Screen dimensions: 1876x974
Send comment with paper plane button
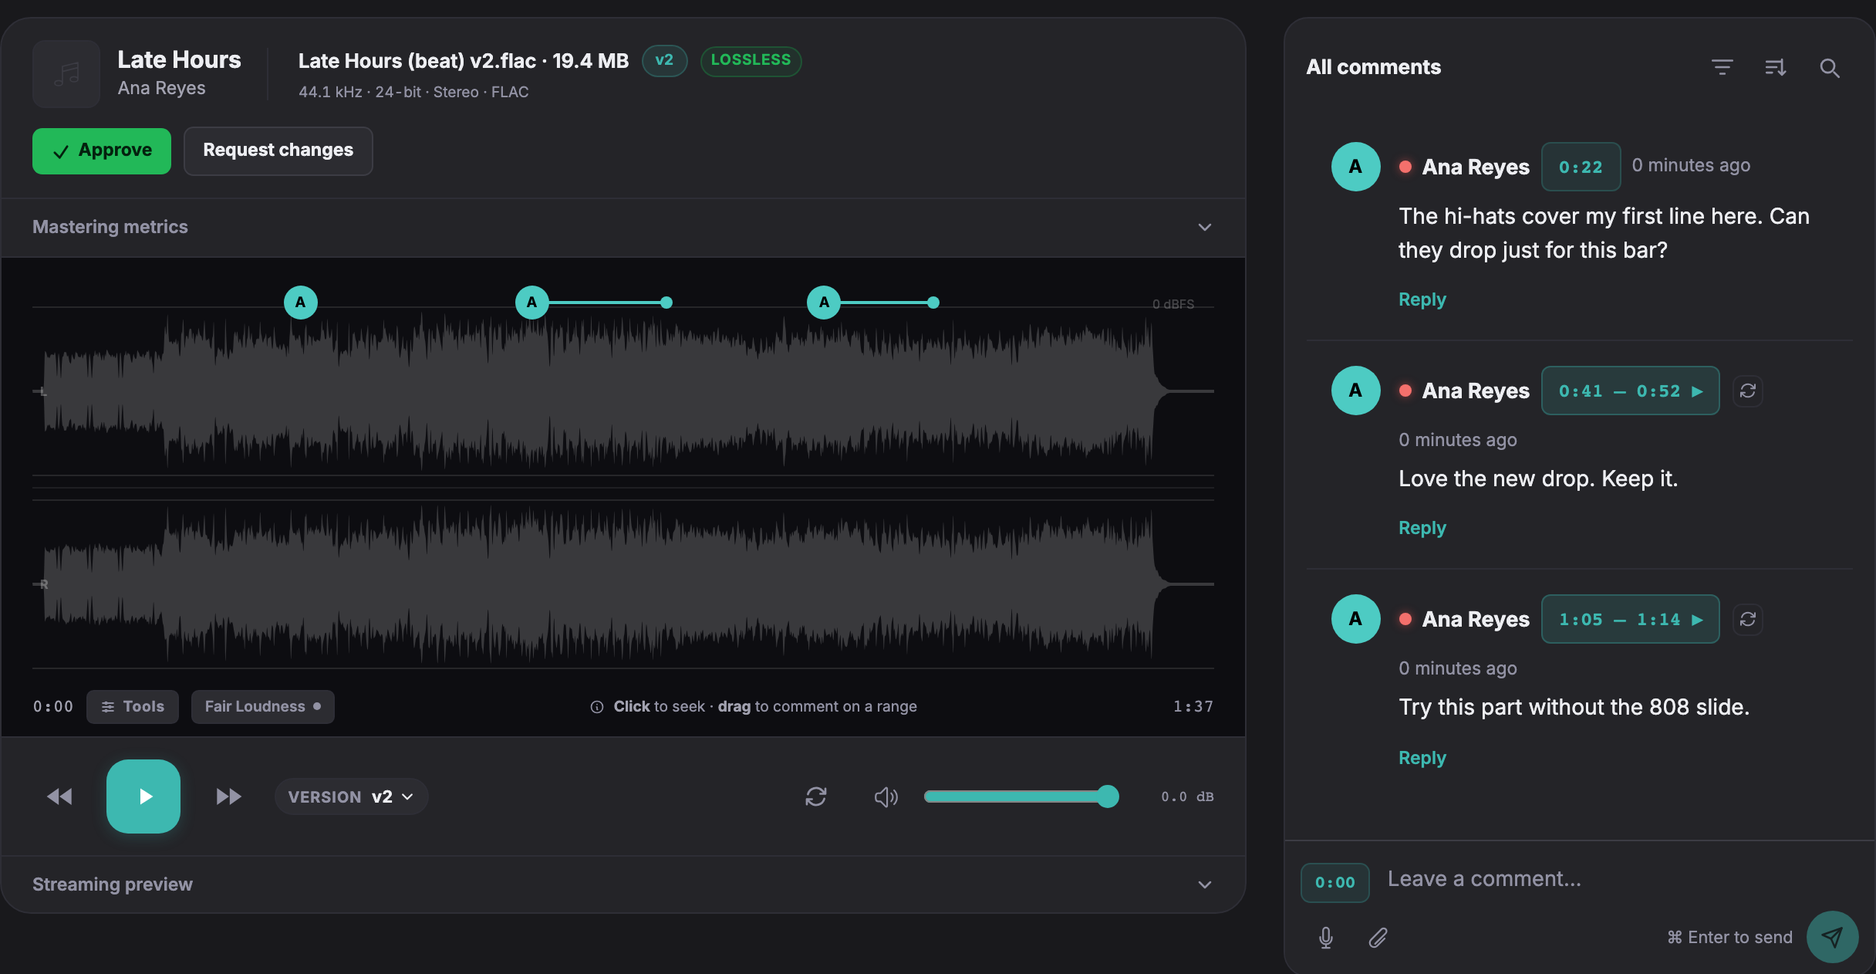tap(1832, 937)
